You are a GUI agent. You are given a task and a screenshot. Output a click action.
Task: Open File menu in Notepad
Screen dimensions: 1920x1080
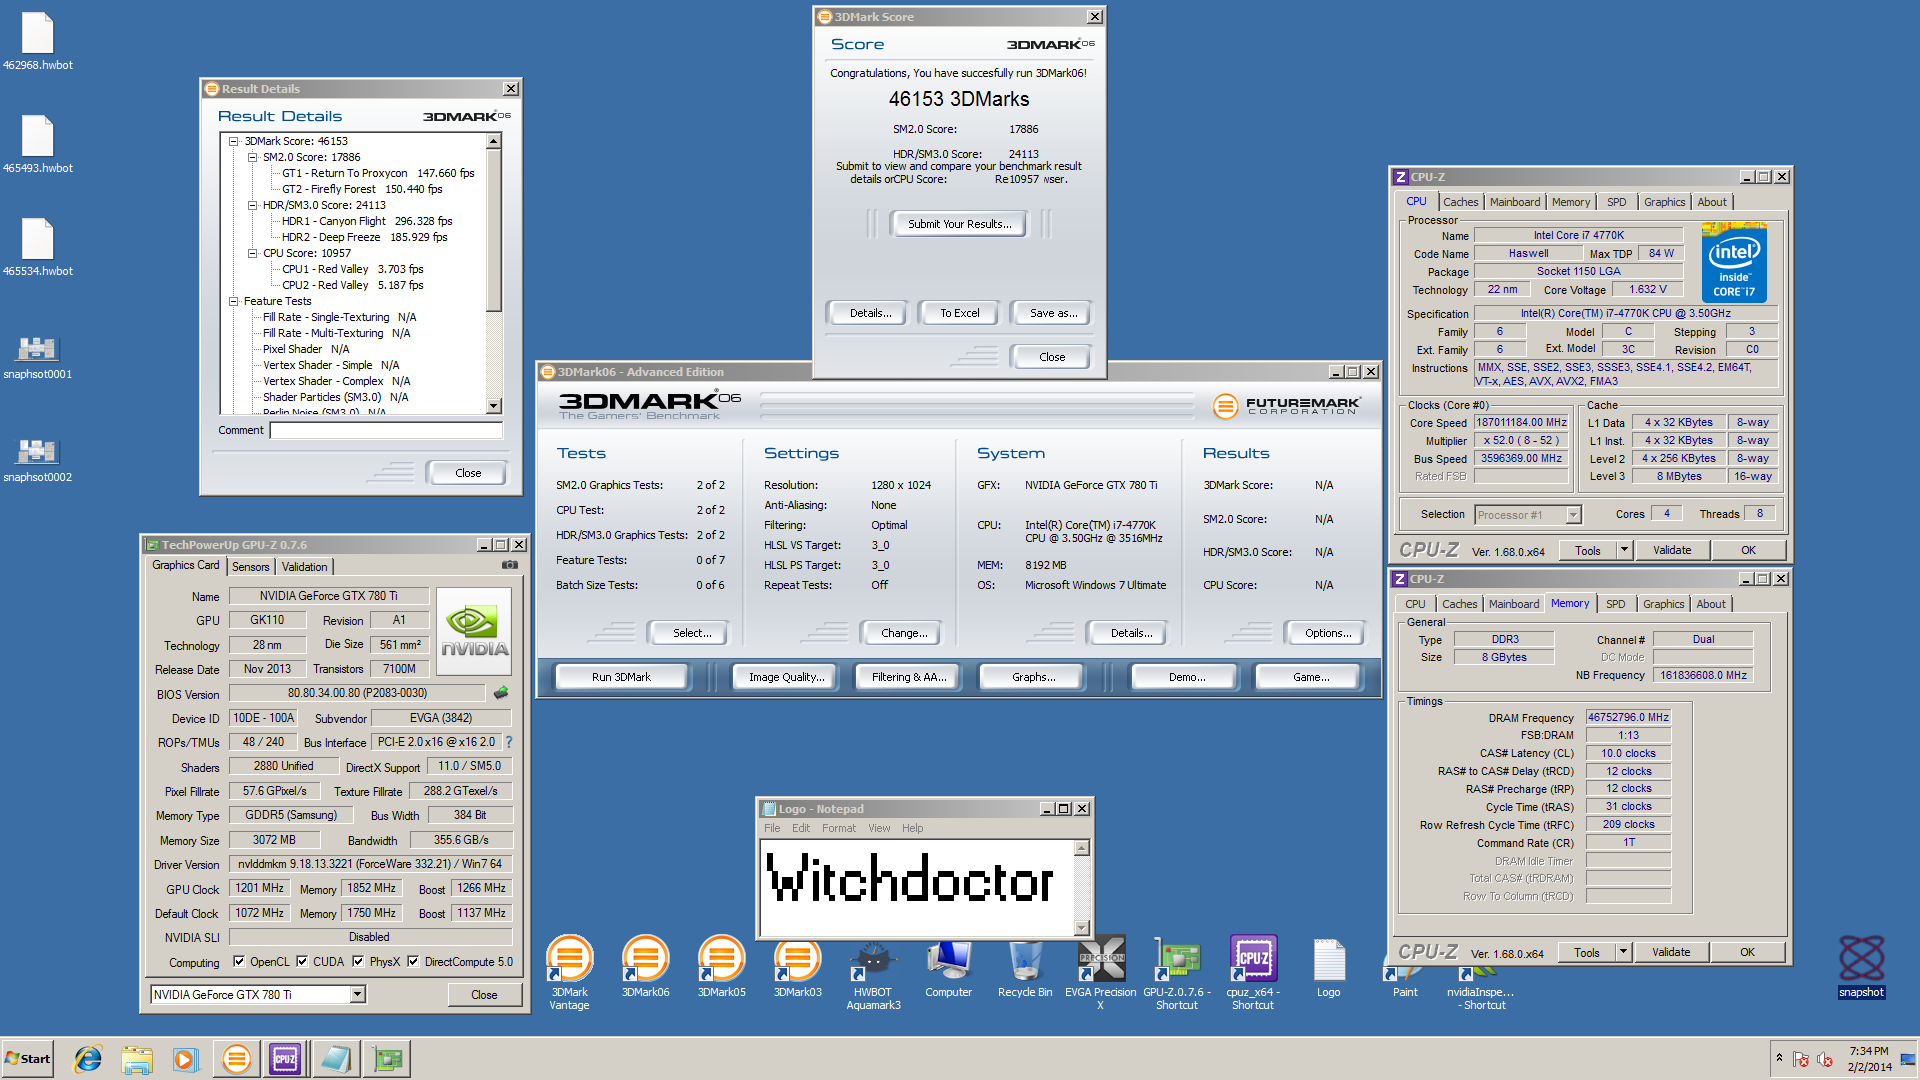(772, 828)
